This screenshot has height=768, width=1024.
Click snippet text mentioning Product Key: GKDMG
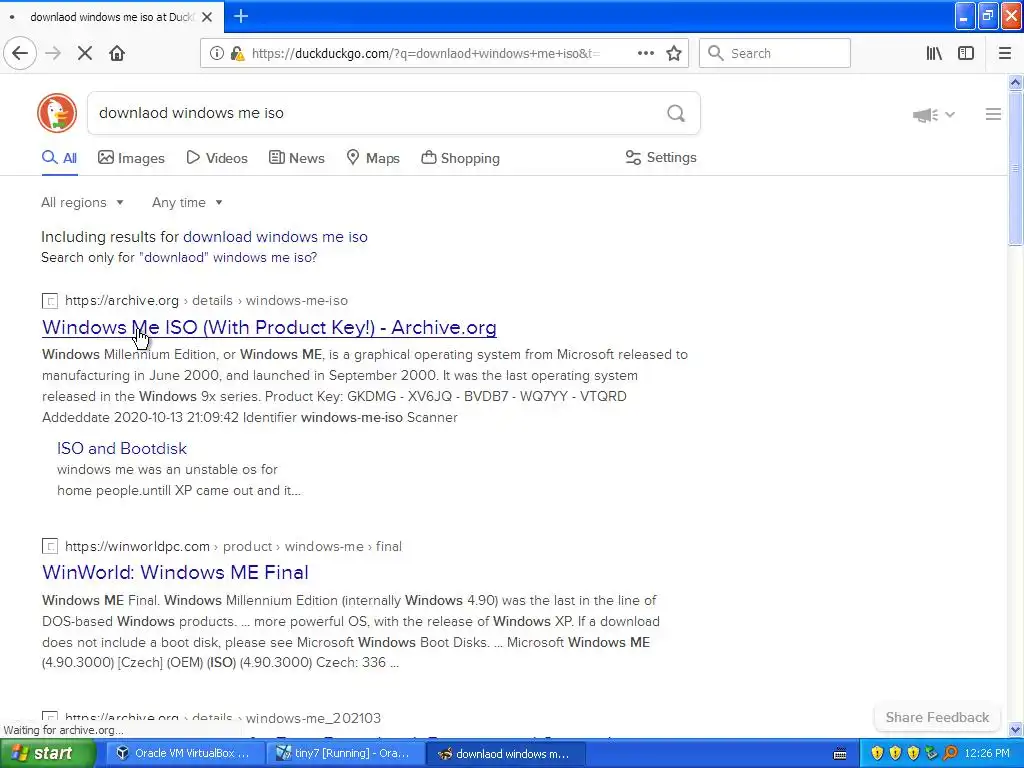click(x=445, y=396)
